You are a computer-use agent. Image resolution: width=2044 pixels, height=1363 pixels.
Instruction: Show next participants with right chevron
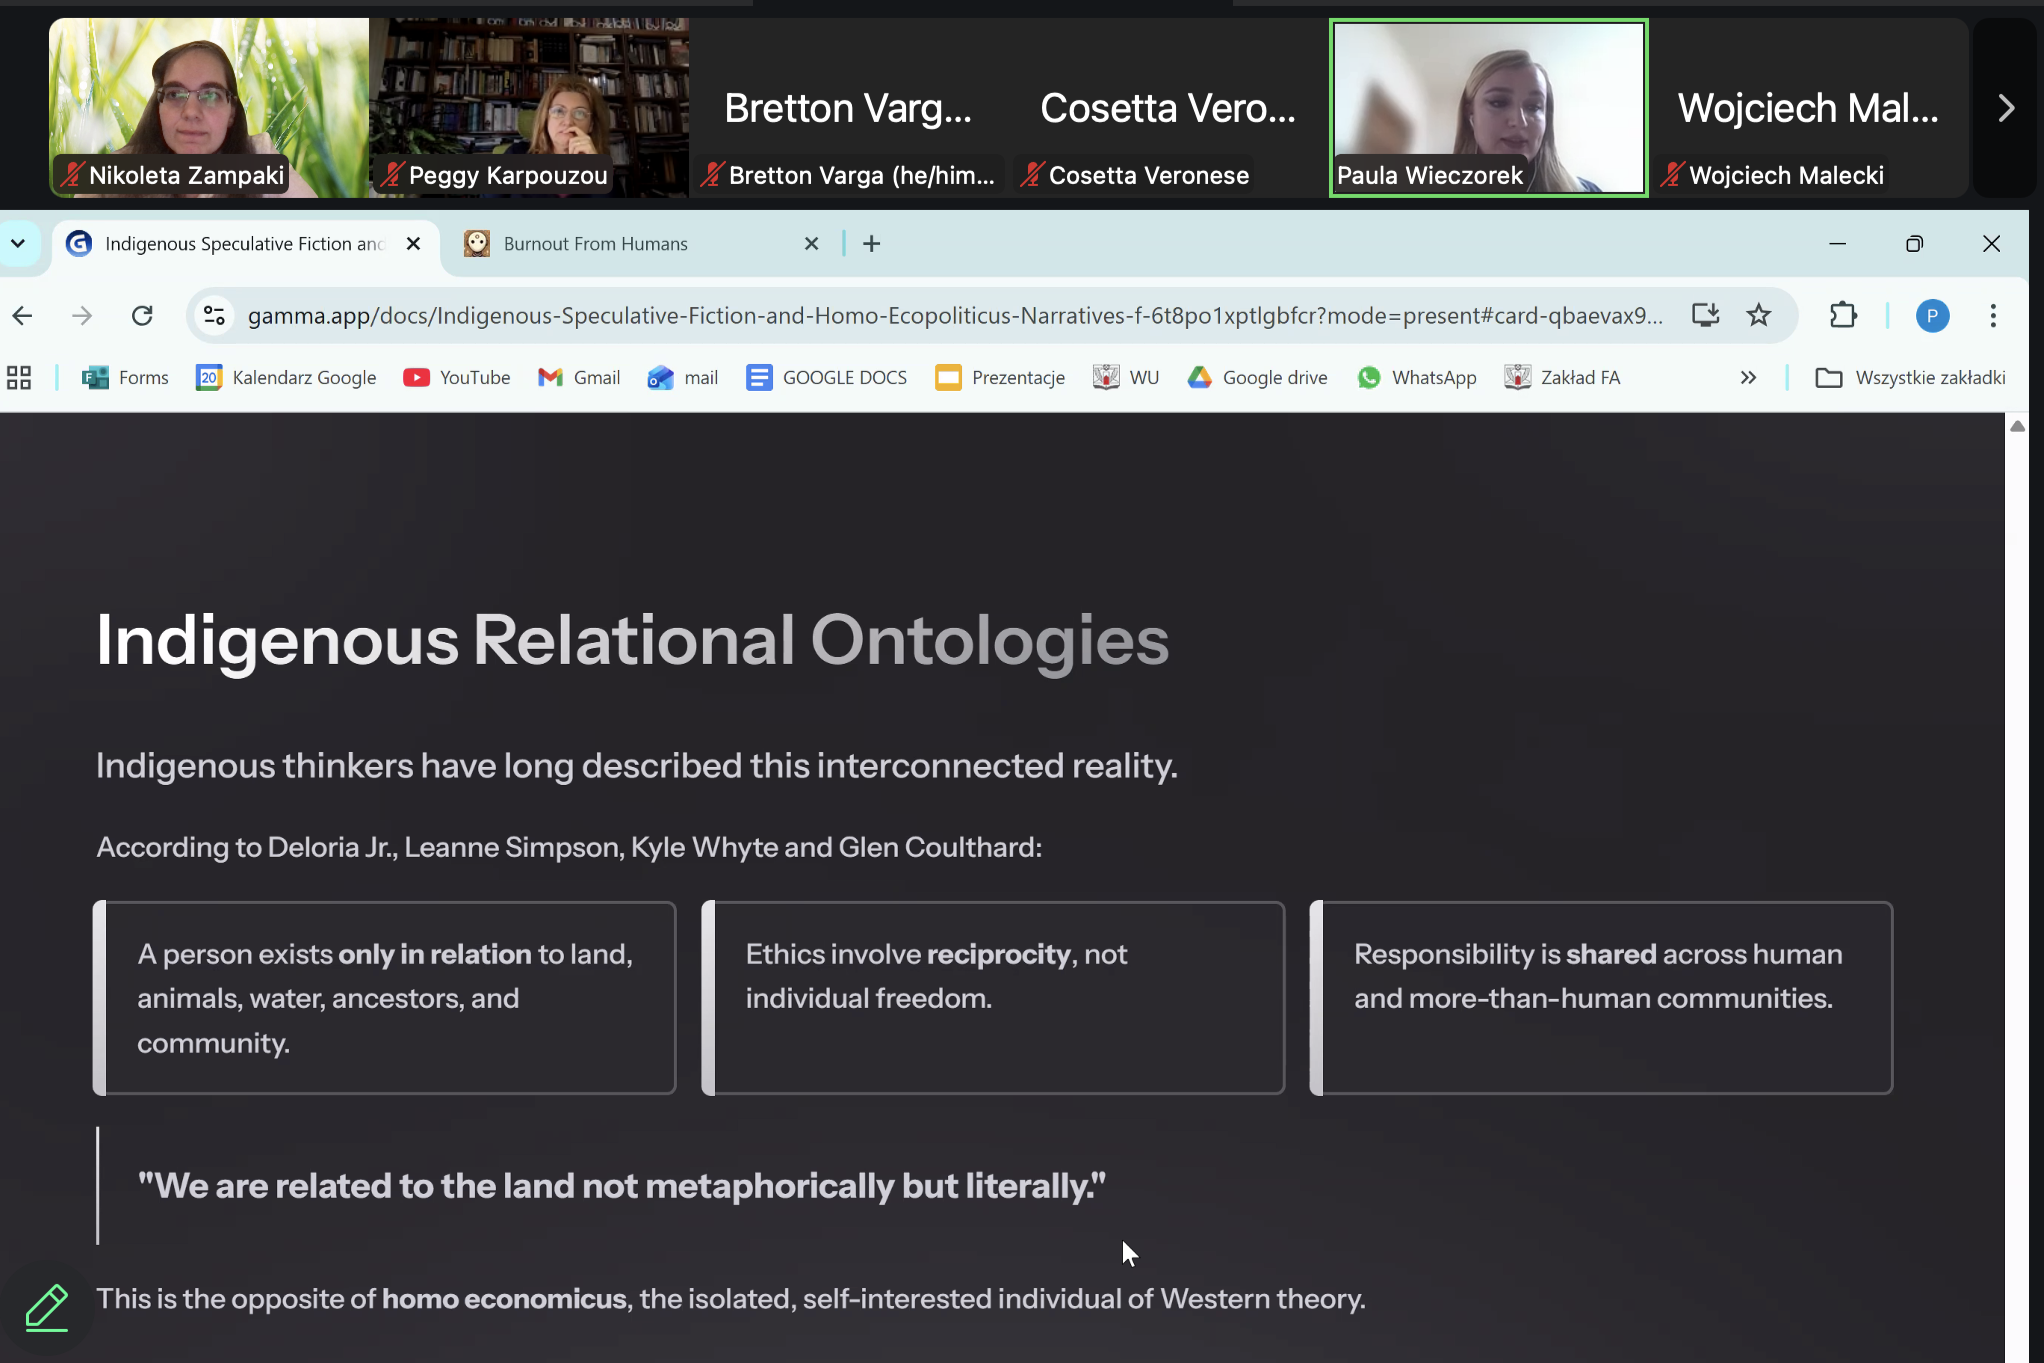tap(2006, 108)
